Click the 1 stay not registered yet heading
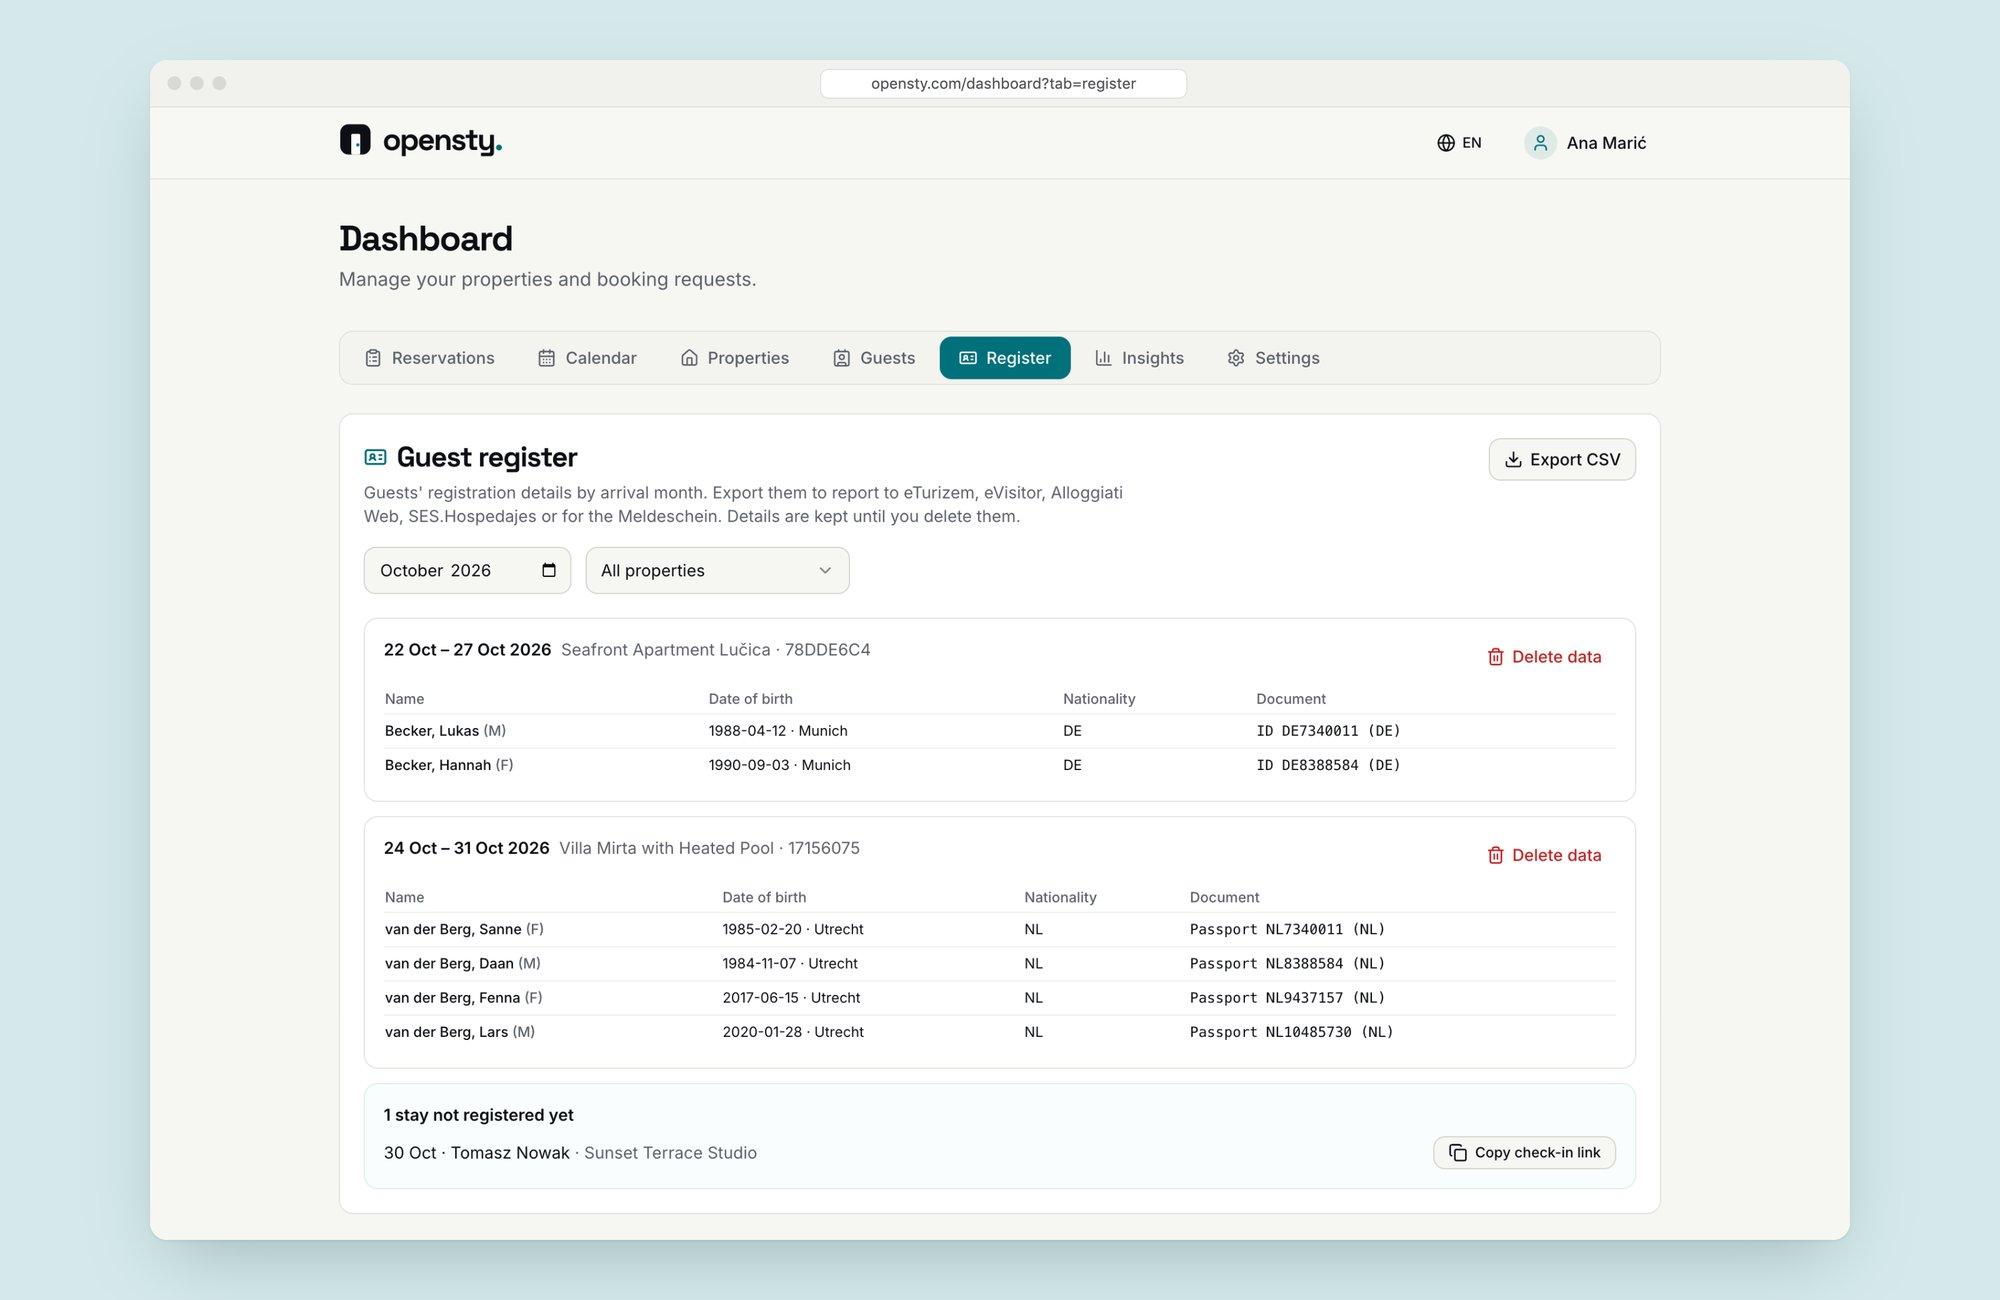This screenshot has height=1300, width=2000. click(479, 1115)
